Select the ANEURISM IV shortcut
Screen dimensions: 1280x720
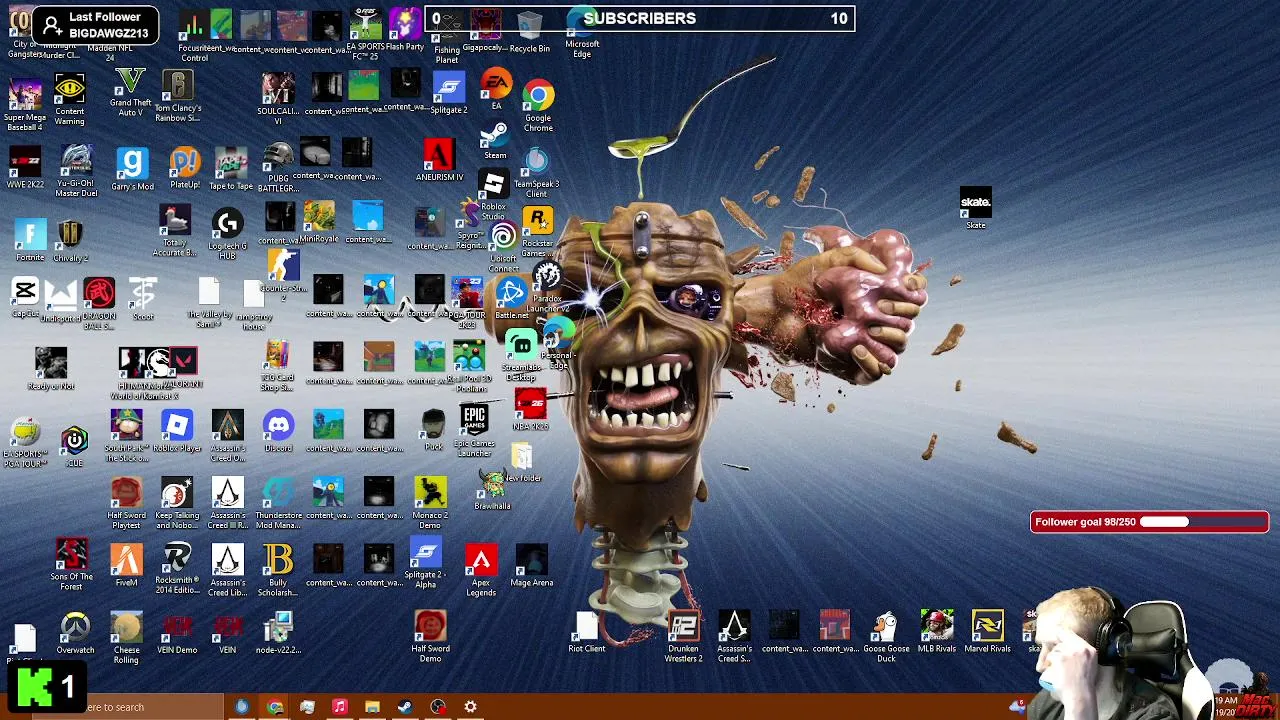[439, 160]
